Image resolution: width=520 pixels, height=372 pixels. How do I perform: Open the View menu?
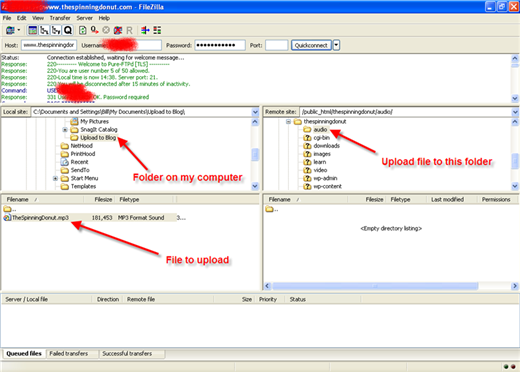[x=38, y=18]
